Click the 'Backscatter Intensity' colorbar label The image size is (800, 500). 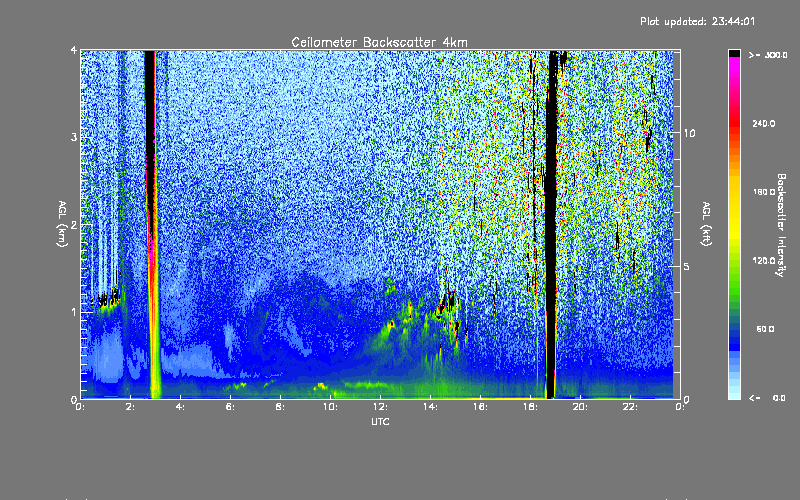pos(781,225)
